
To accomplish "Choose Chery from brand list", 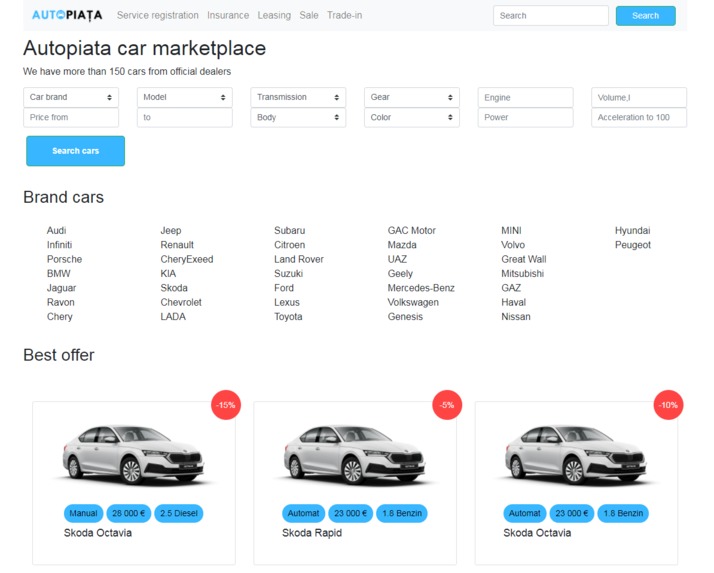I will [60, 317].
